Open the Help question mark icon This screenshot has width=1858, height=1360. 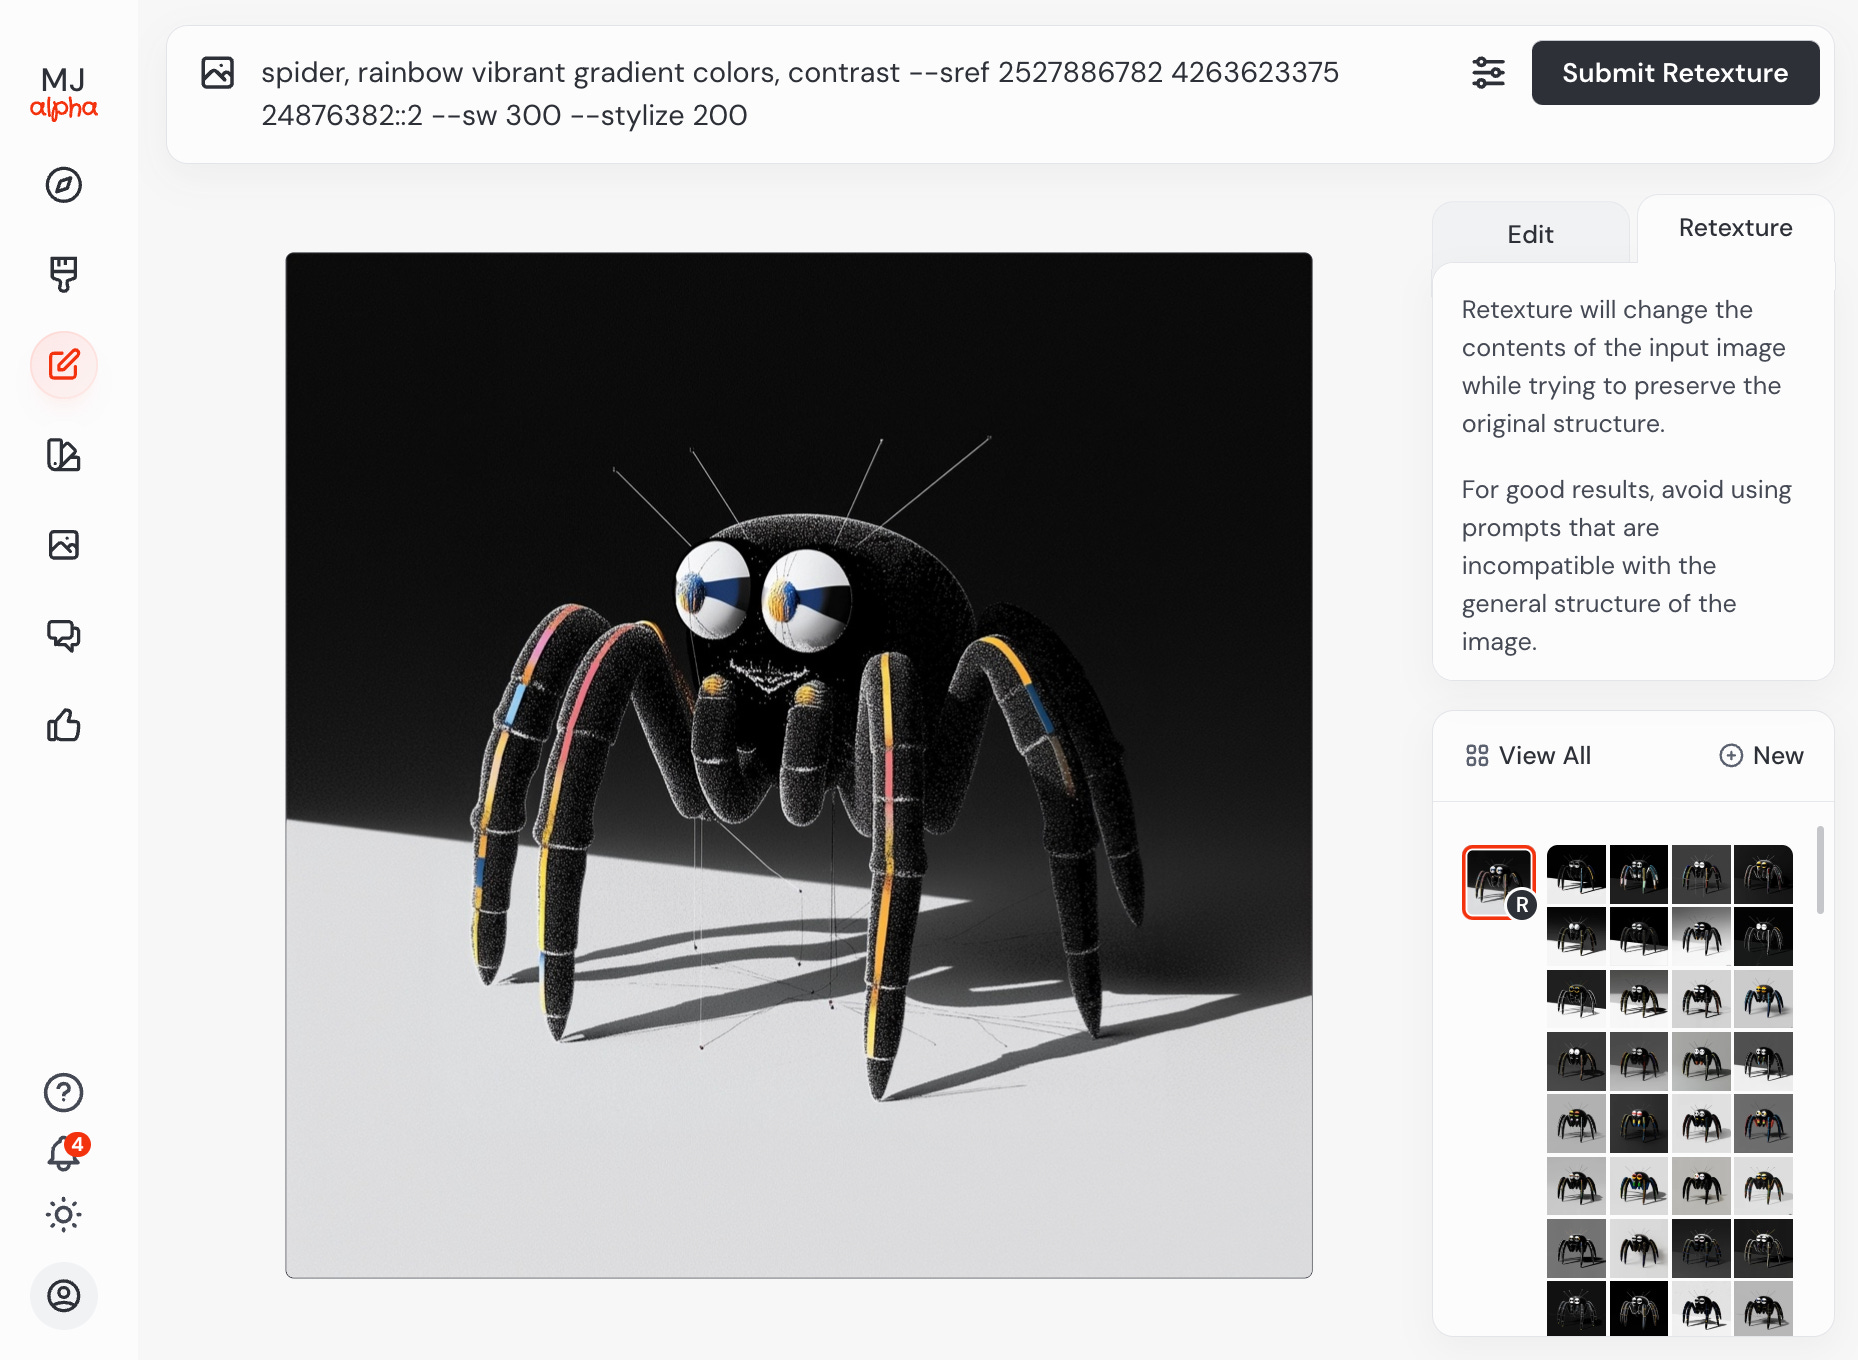tap(64, 1093)
